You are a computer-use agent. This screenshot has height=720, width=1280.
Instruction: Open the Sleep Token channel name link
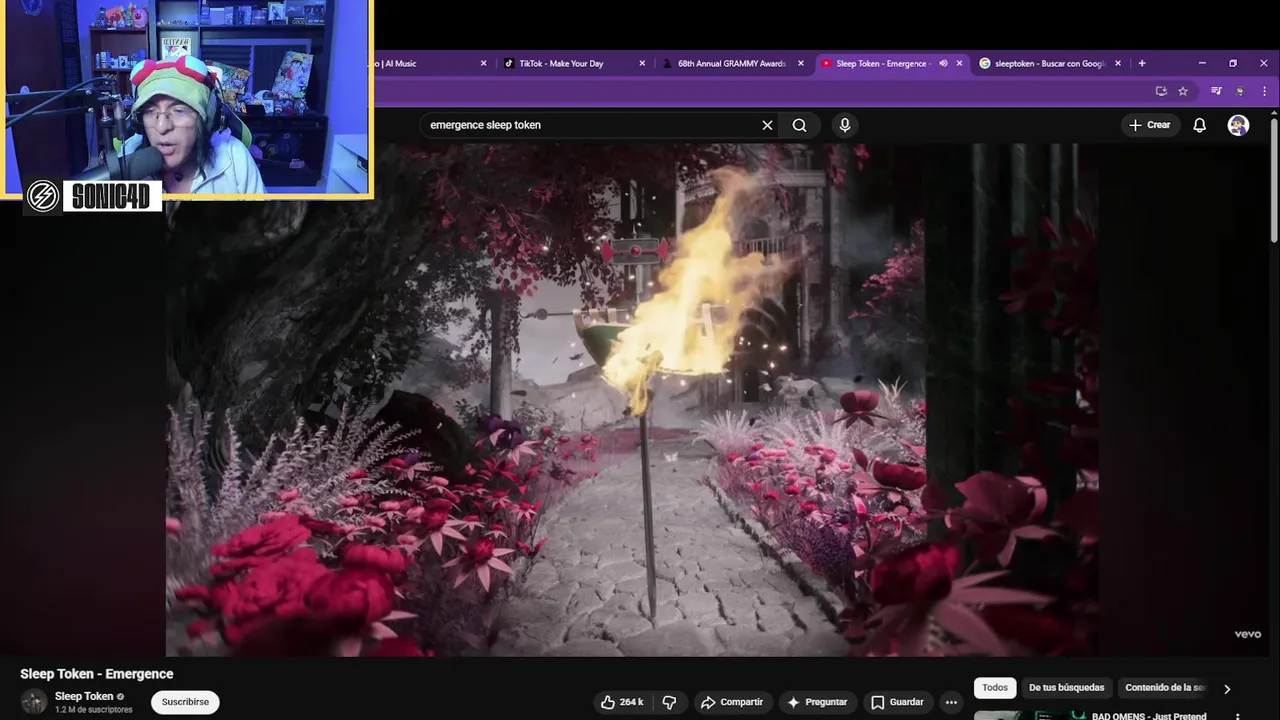tap(84, 696)
